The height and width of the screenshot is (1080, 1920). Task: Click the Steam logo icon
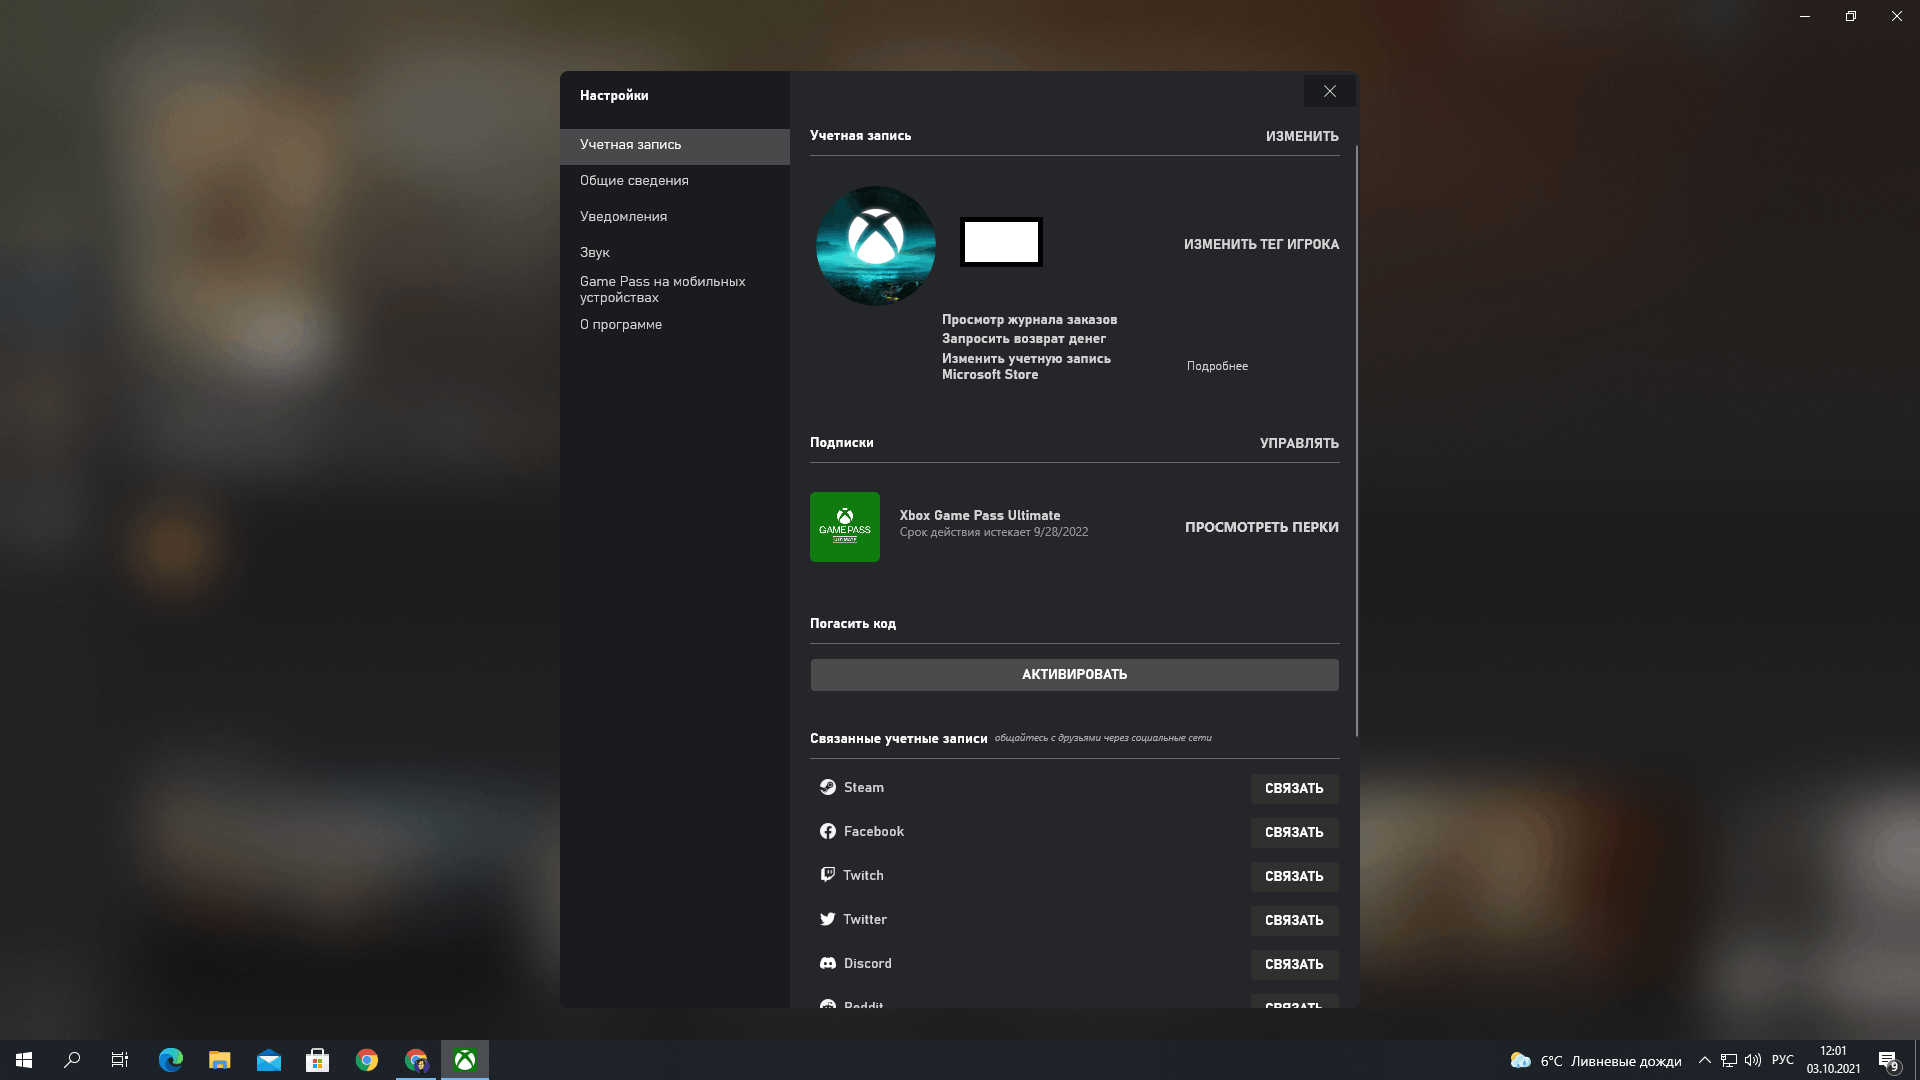(x=828, y=787)
